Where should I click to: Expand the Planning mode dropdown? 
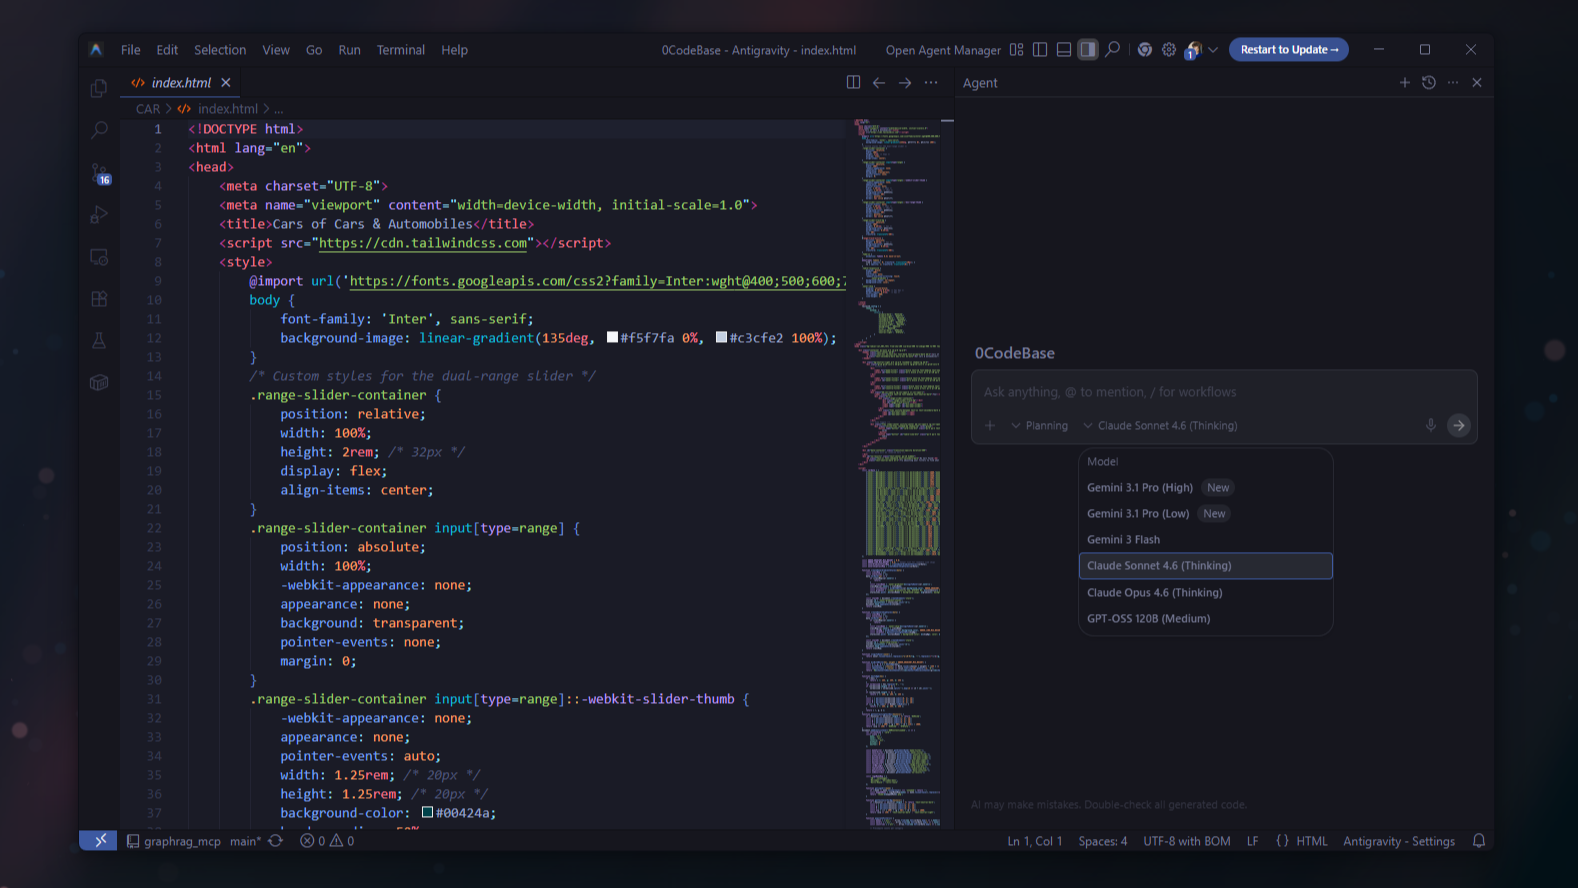(1040, 426)
